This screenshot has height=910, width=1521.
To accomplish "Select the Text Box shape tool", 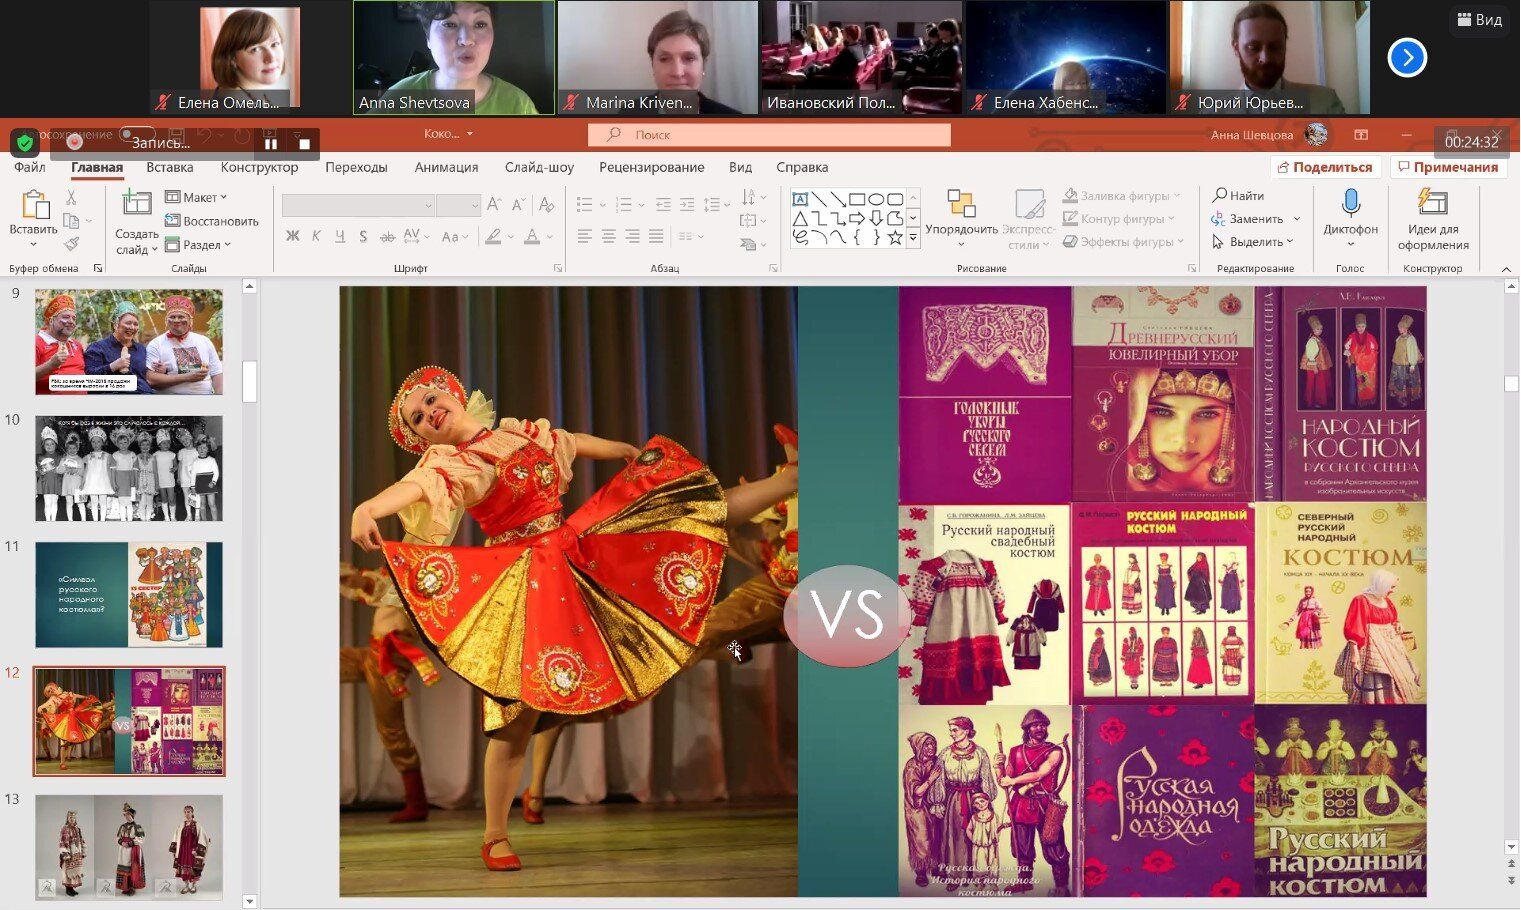I will pyautogui.click(x=800, y=199).
